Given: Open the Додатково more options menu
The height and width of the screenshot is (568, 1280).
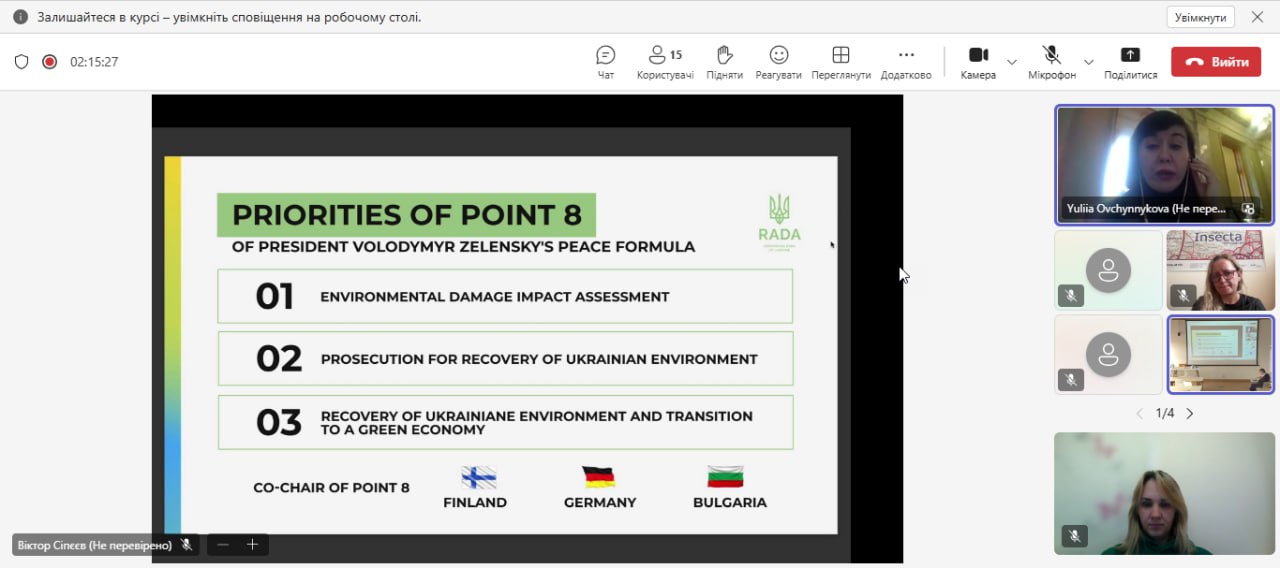Looking at the screenshot, I should point(906,62).
